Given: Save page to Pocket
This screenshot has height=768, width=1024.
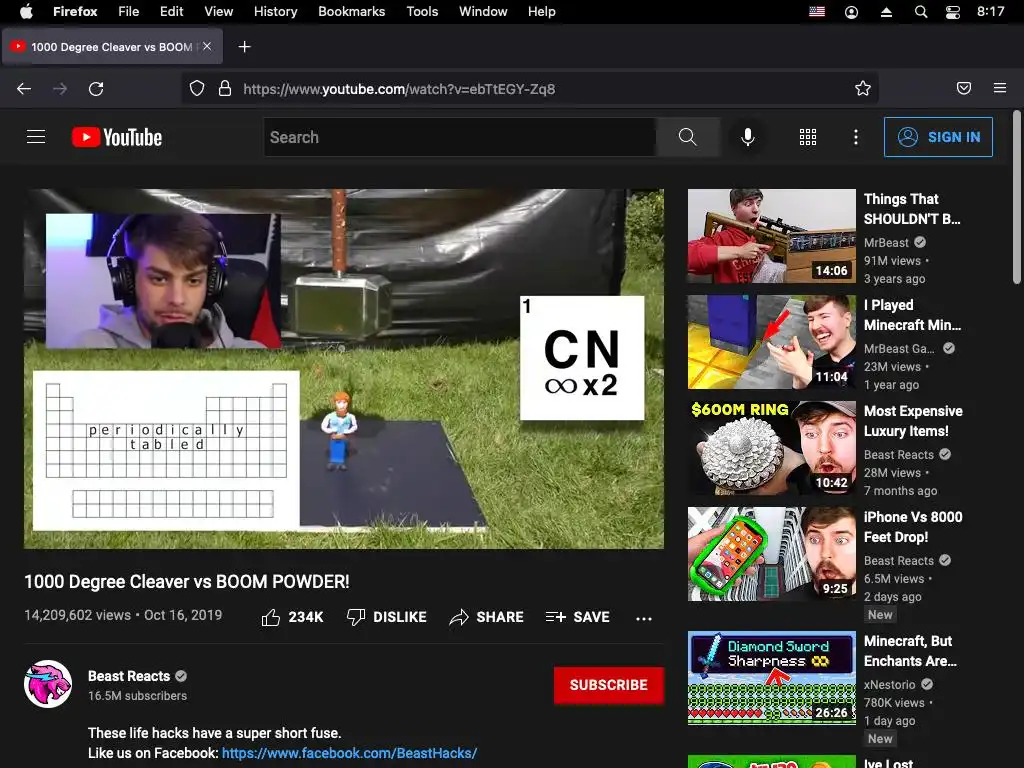Looking at the screenshot, I should point(964,88).
